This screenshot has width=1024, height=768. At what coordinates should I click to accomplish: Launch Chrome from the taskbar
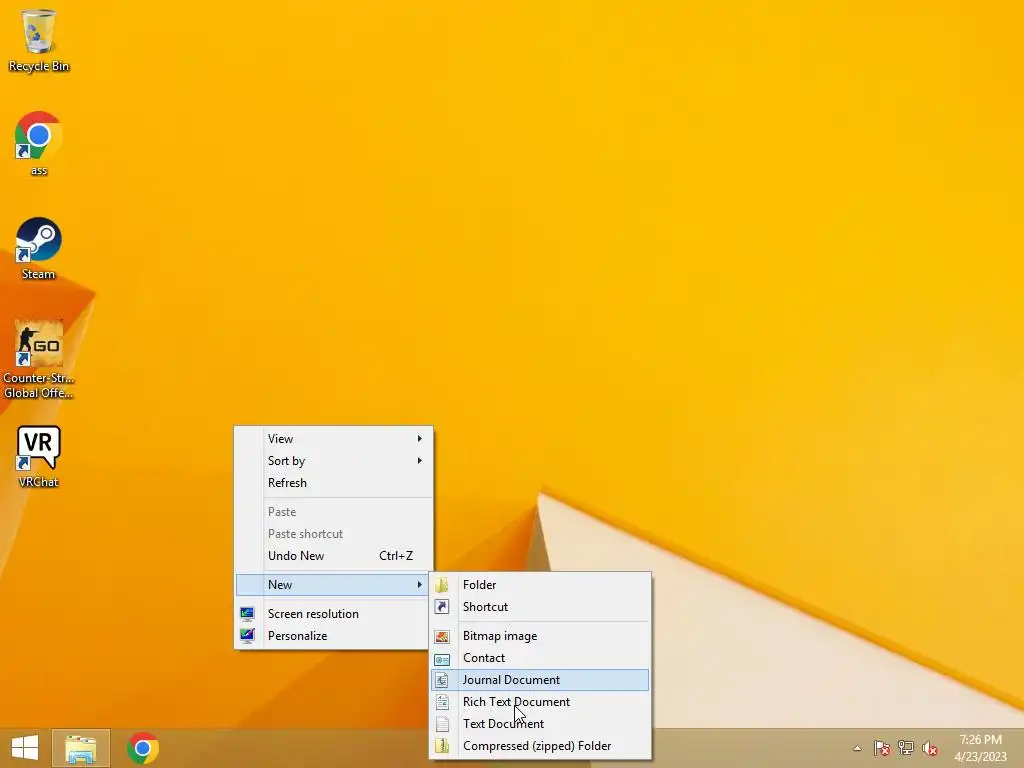point(143,748)
